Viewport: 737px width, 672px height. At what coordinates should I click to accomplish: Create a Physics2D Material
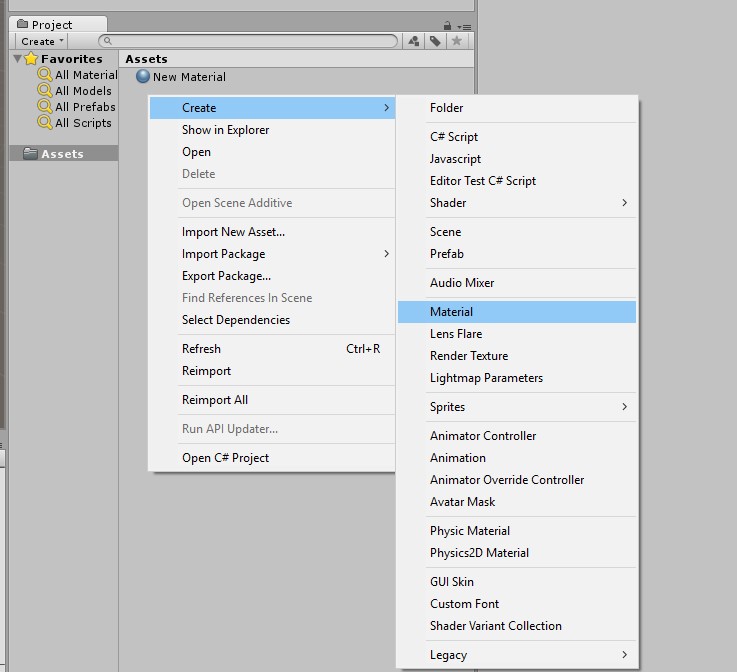pyautogui.click(x=517, y=553)
